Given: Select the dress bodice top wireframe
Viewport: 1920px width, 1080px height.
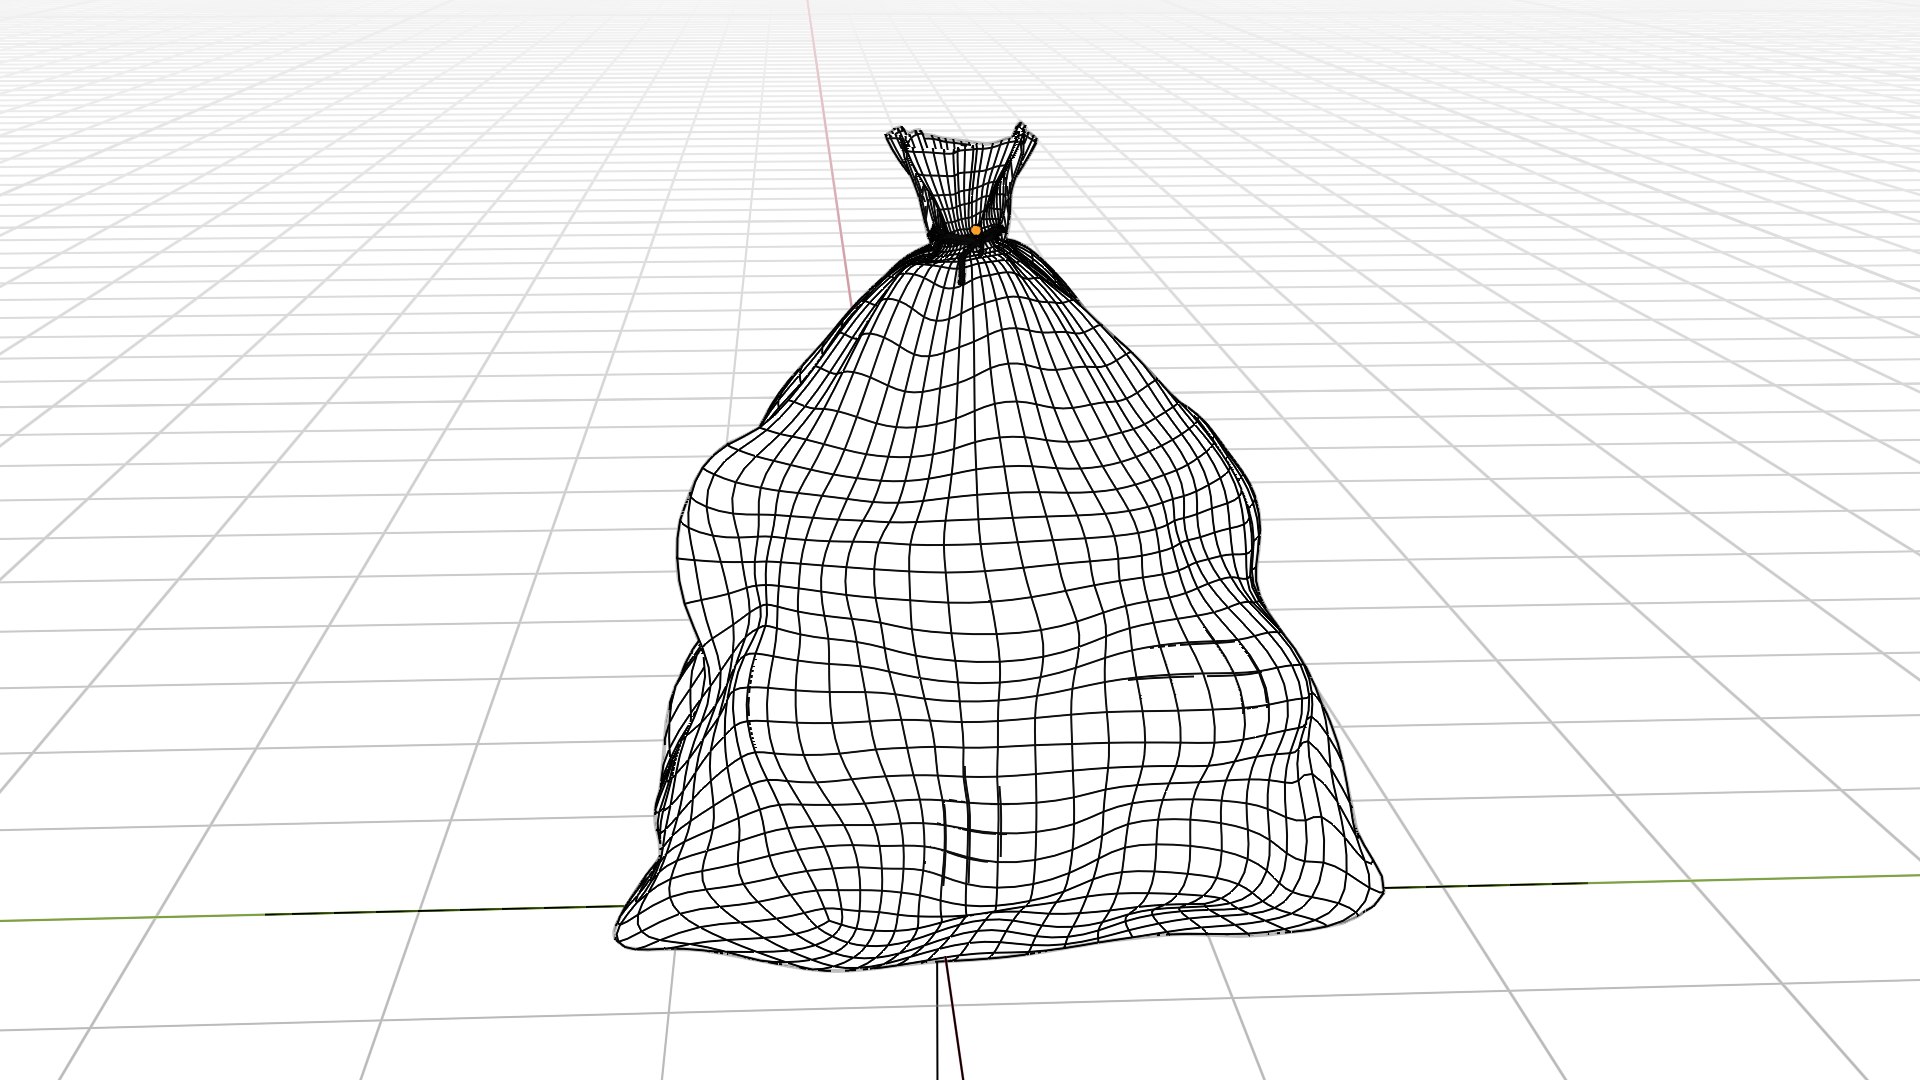Looking at the screenshot, I should click(961, 180).
